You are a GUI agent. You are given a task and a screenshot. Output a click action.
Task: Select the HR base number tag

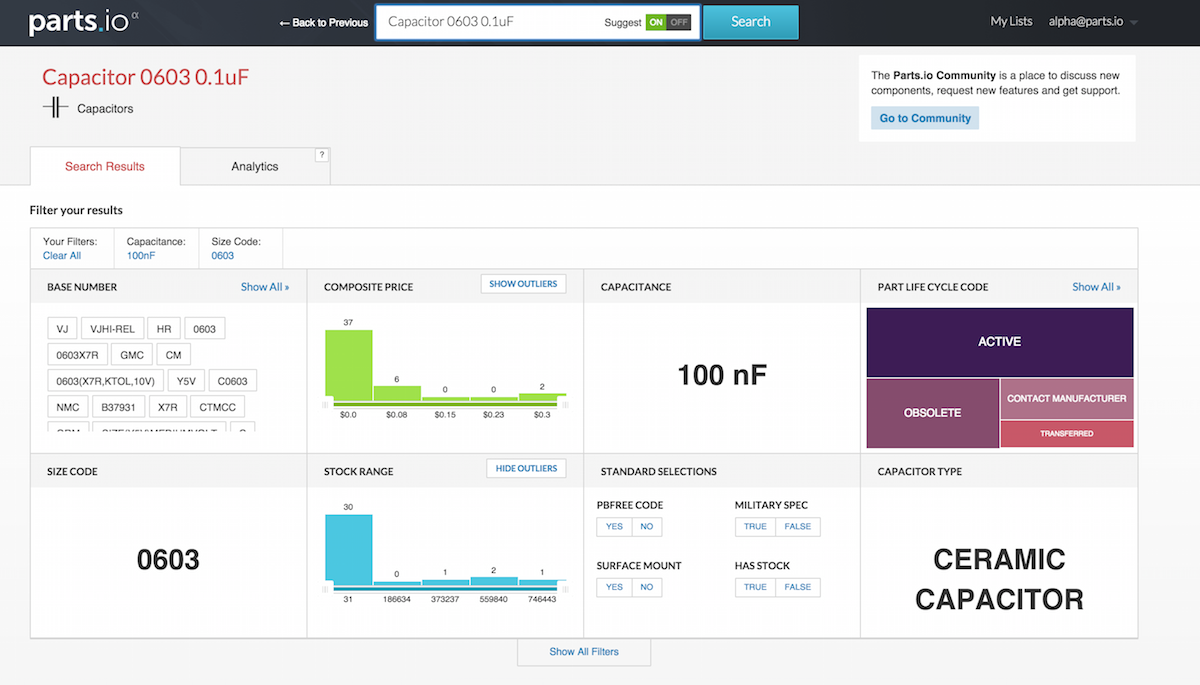pyautogui.click(x=164, y=328)
